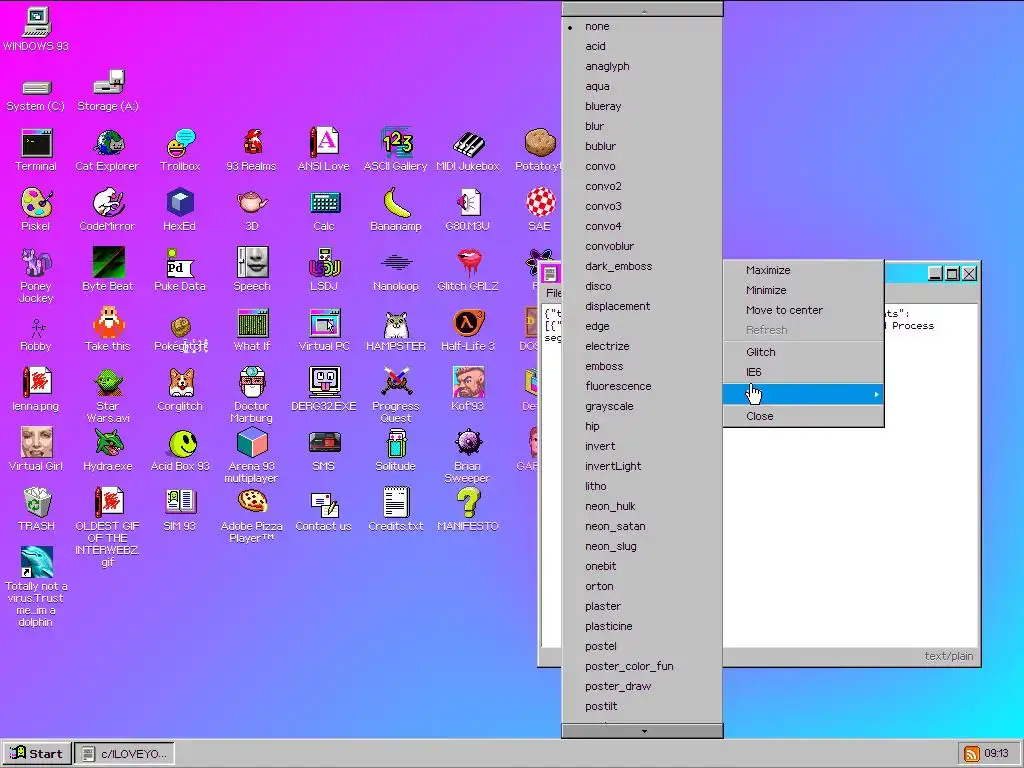Click the filter list scroll-down arrow
This screenshot has height=768, width=1024.
tap(643, 731)
